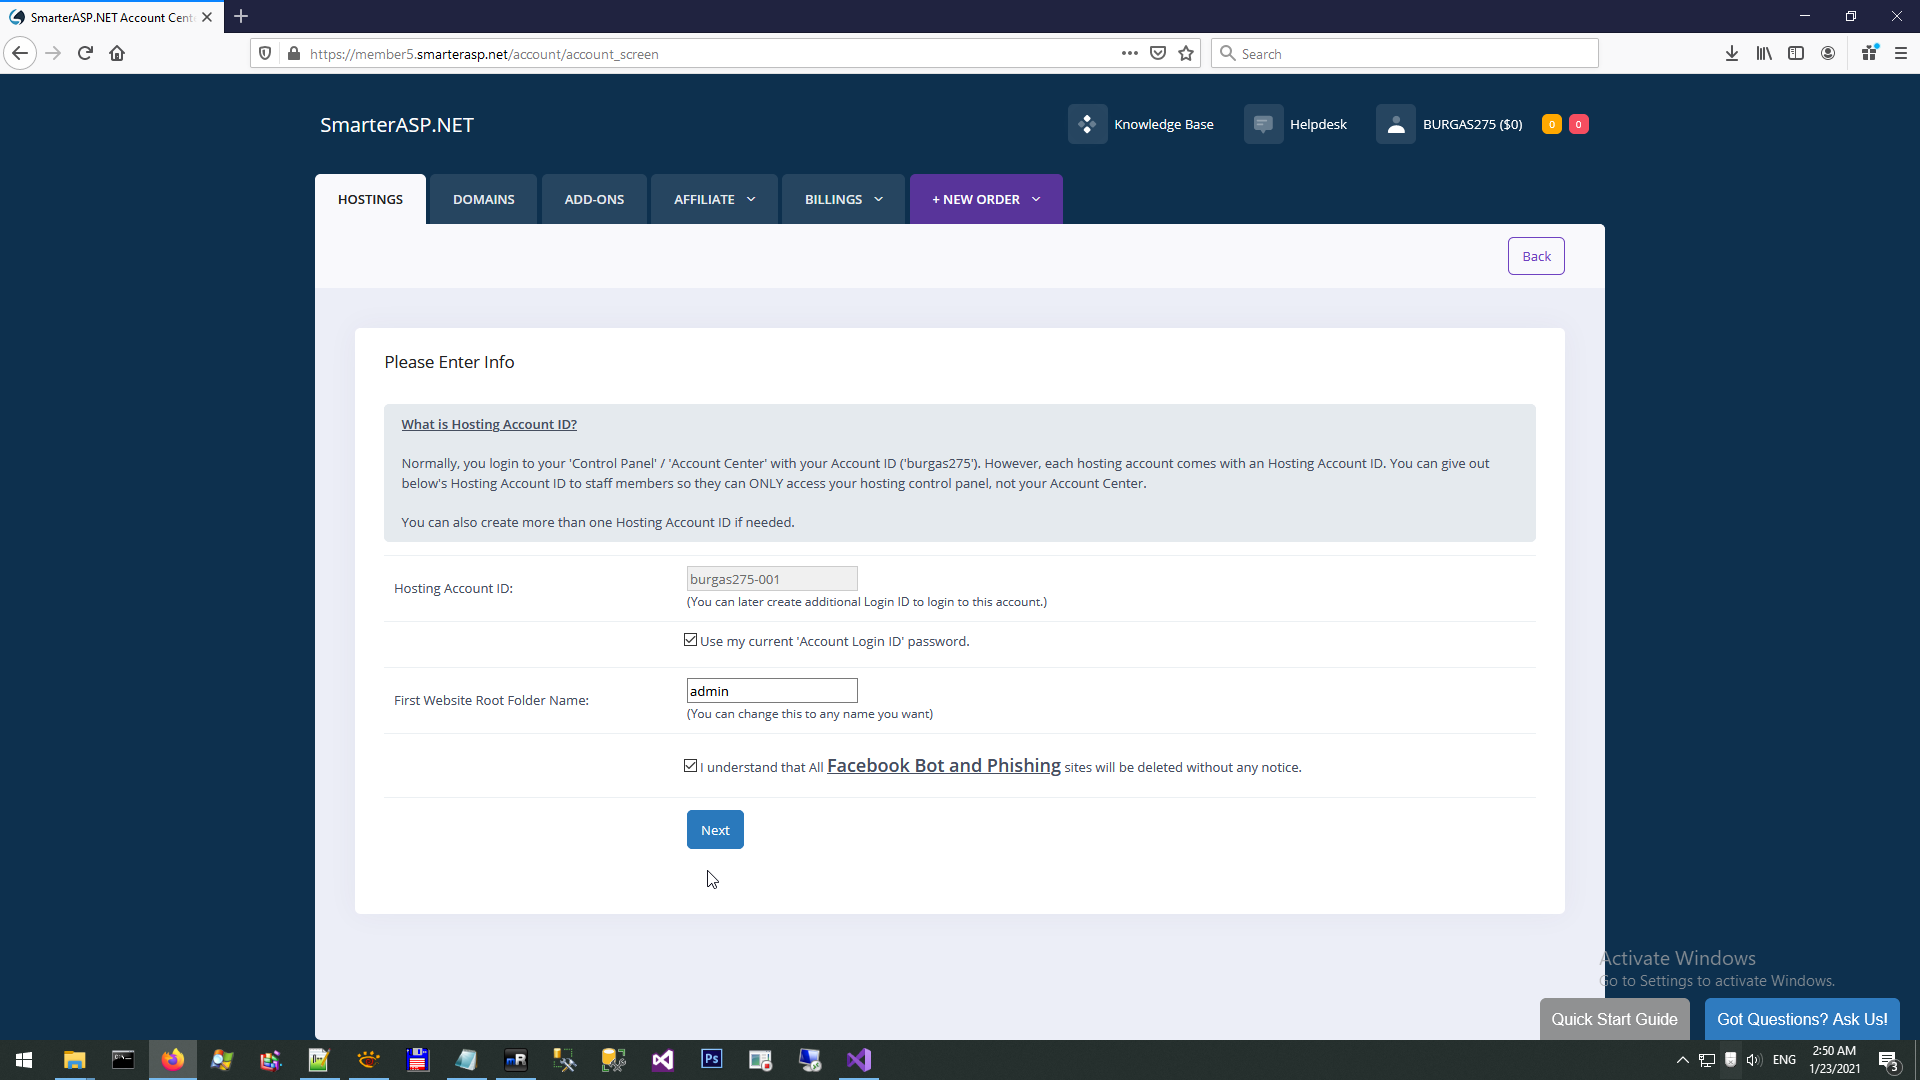Switch to the DOMAINS tab
1920x1080 pixels.
[x=483, y=199]
